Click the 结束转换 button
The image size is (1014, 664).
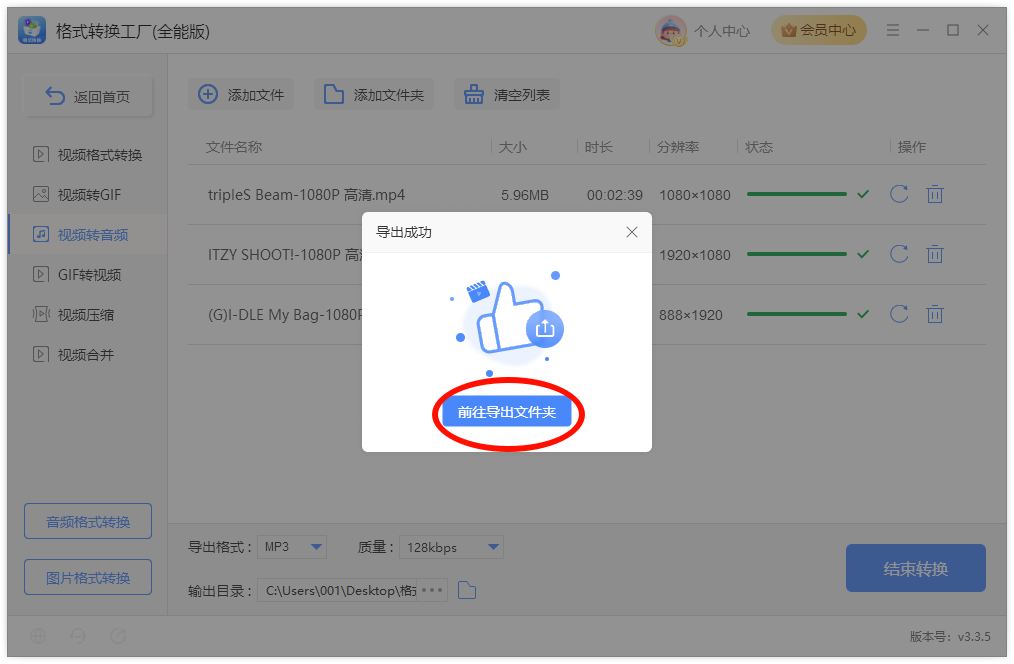pos(916,568)
